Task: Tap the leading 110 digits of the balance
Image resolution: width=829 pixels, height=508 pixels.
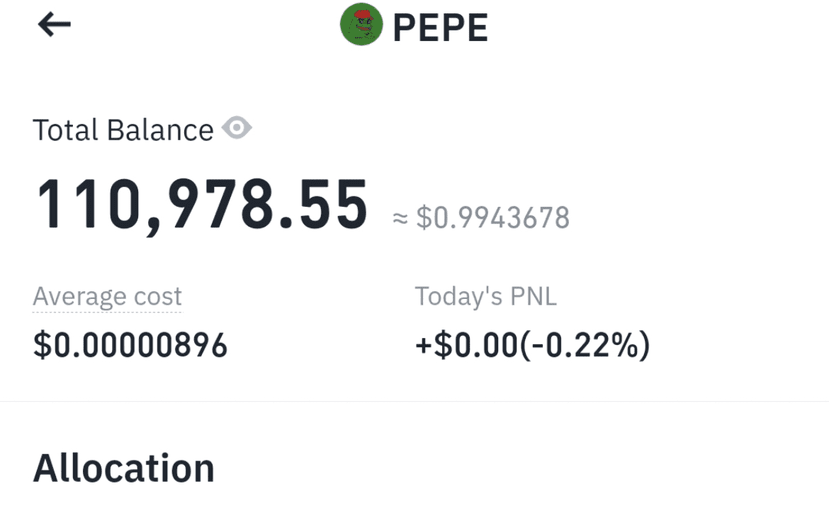Action: click(x=88, y=205)
